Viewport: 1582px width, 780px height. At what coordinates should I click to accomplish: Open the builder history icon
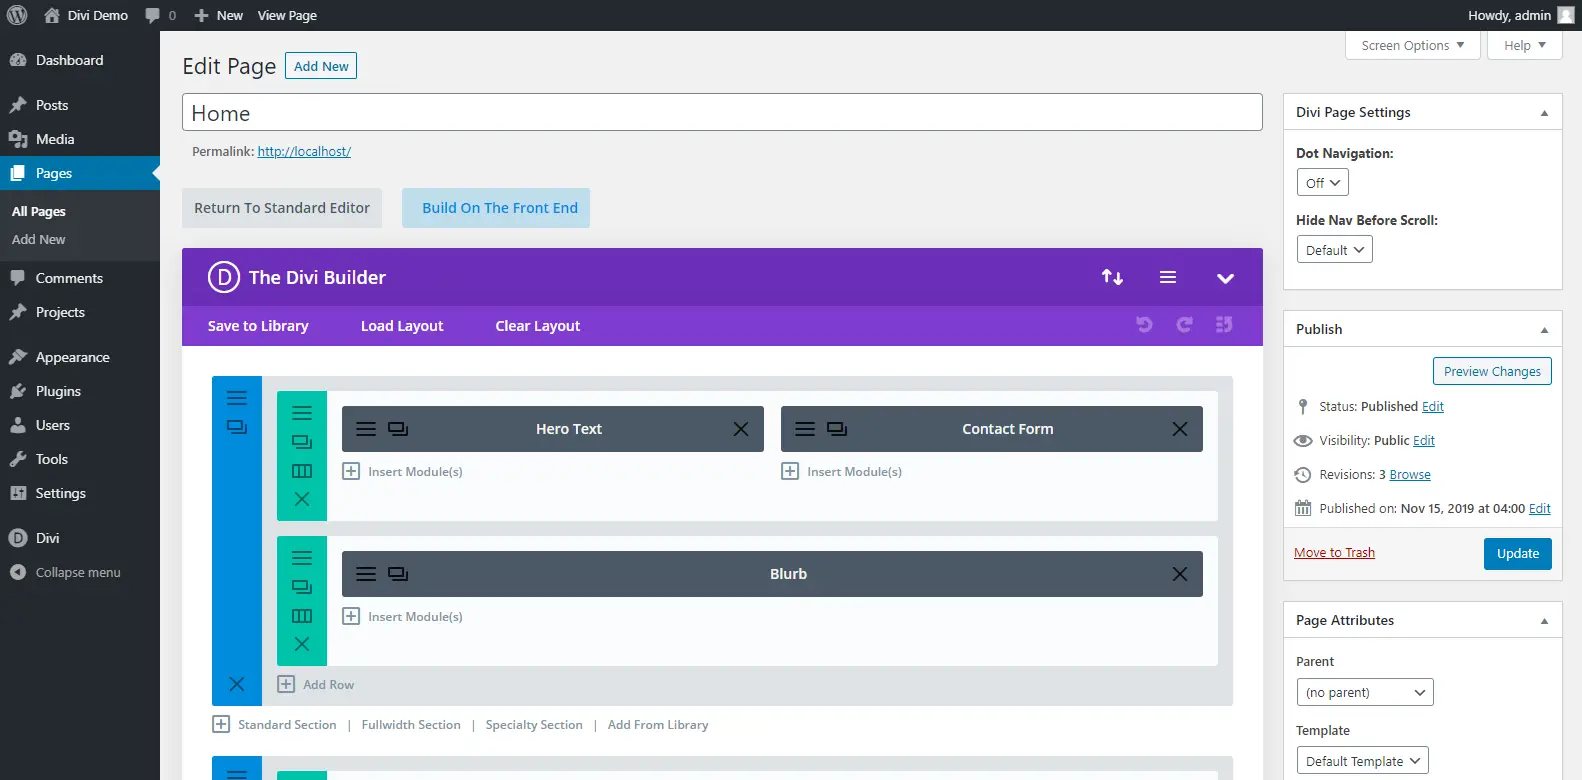point(1224,325)
